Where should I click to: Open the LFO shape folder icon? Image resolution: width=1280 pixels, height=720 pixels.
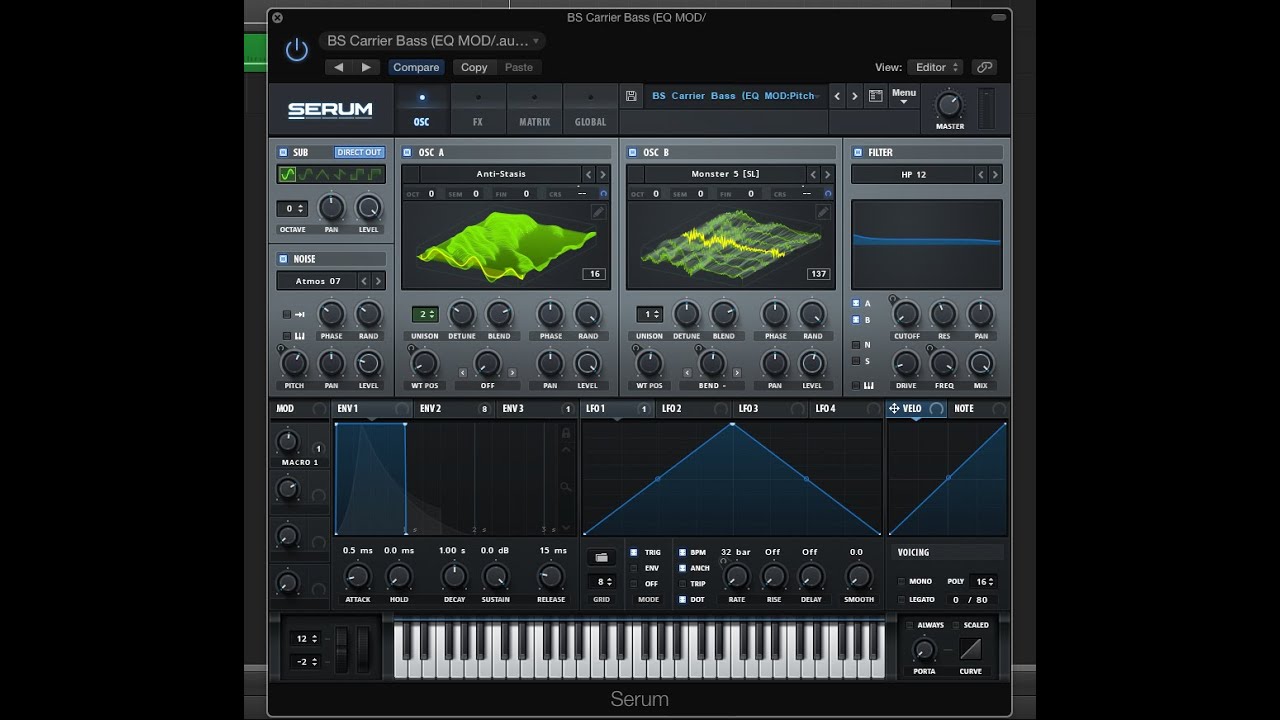click(601, 557)
